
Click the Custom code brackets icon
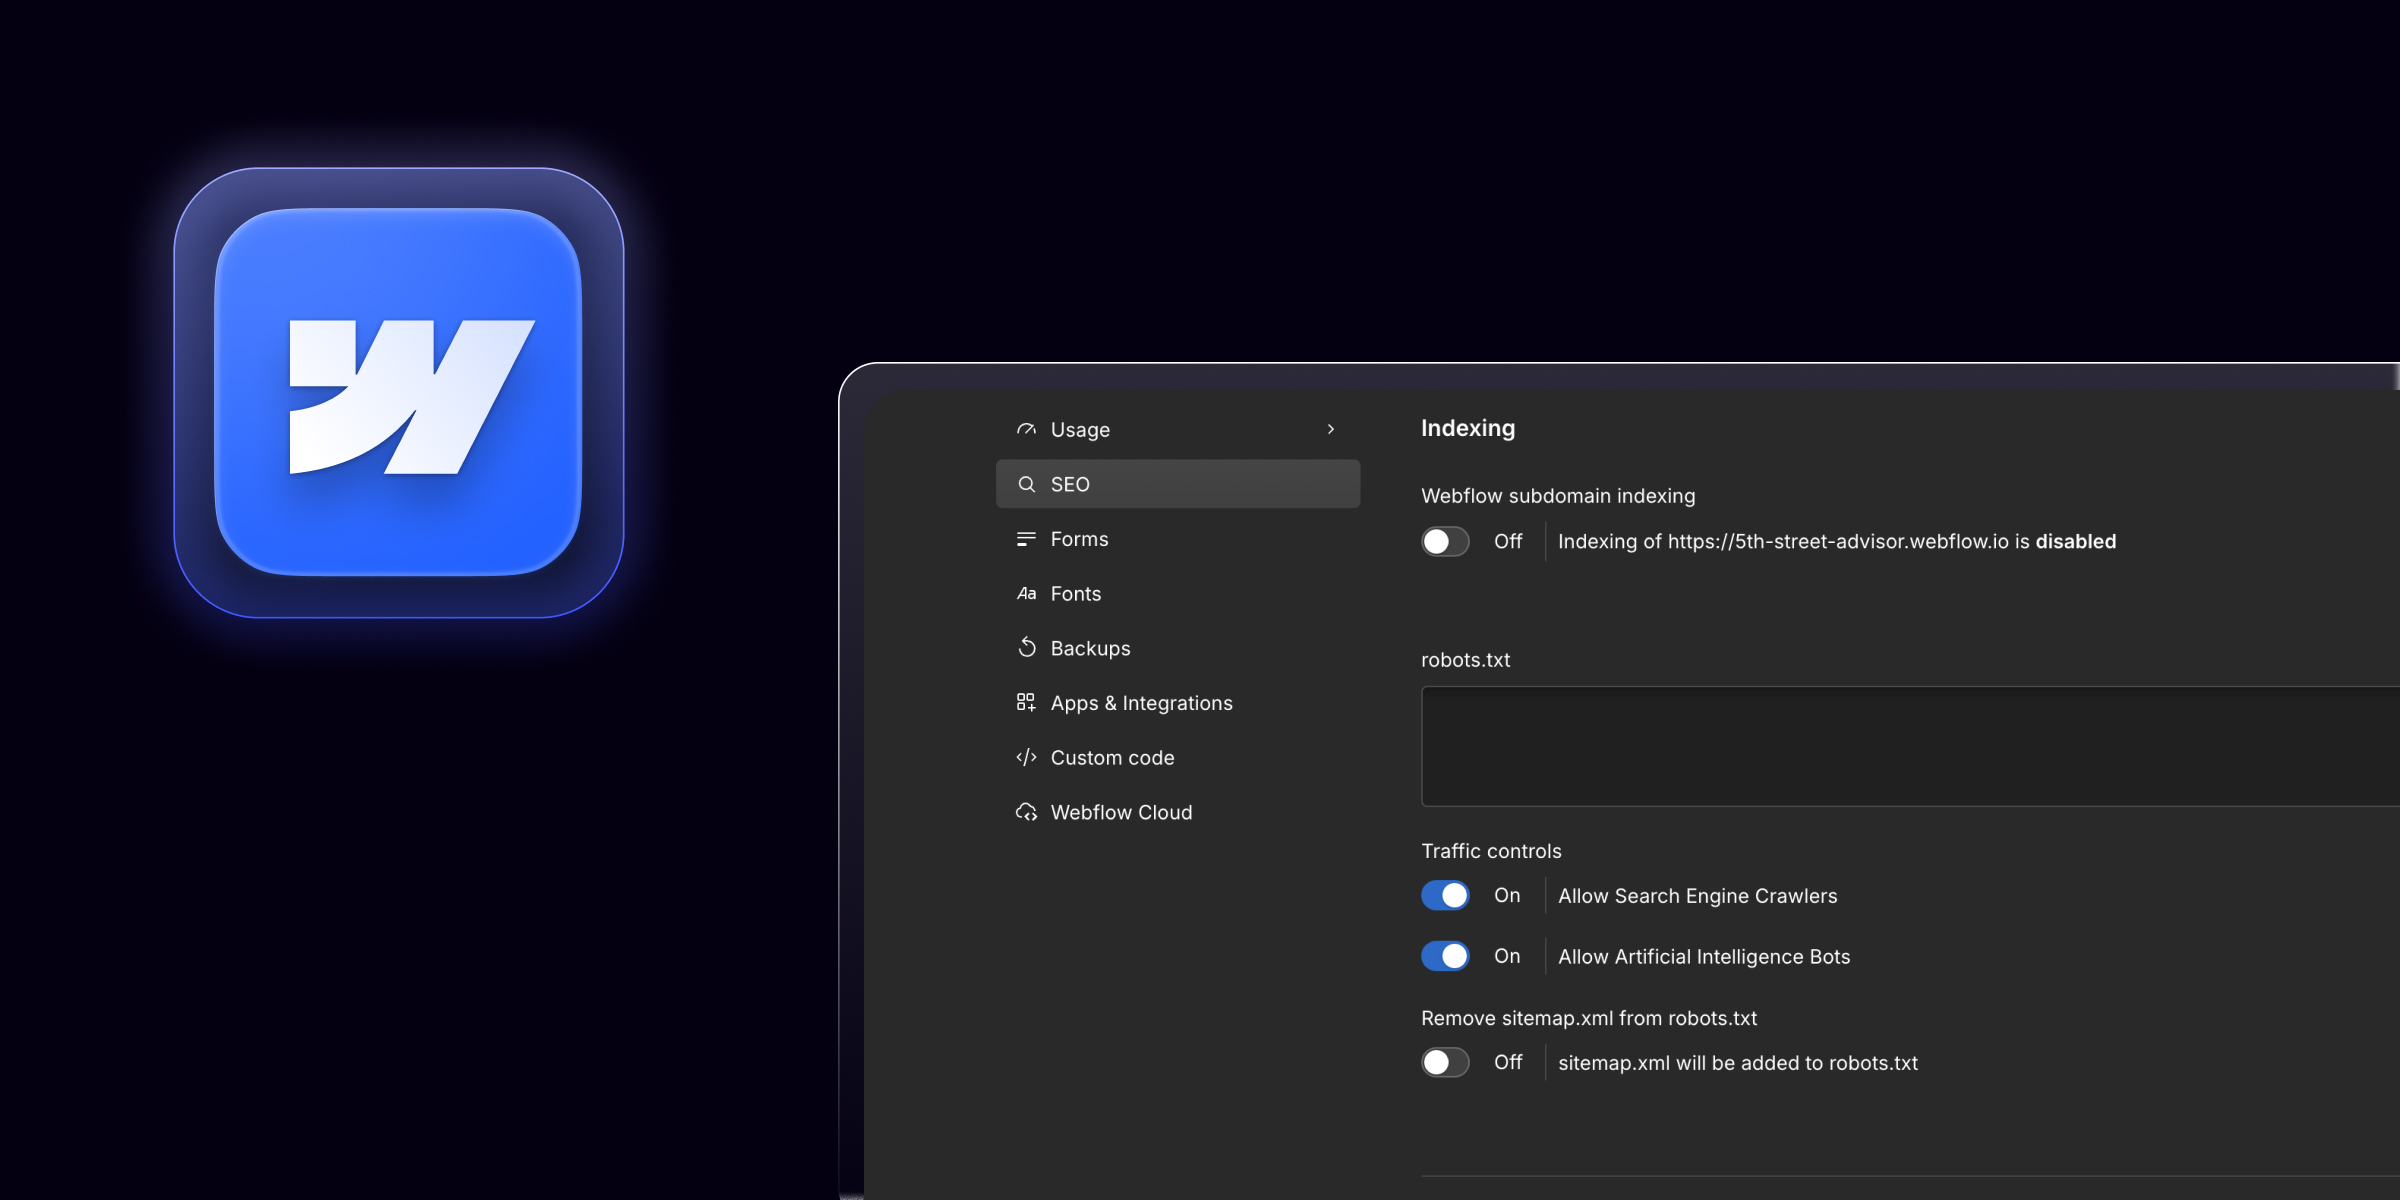(1026, 758)
